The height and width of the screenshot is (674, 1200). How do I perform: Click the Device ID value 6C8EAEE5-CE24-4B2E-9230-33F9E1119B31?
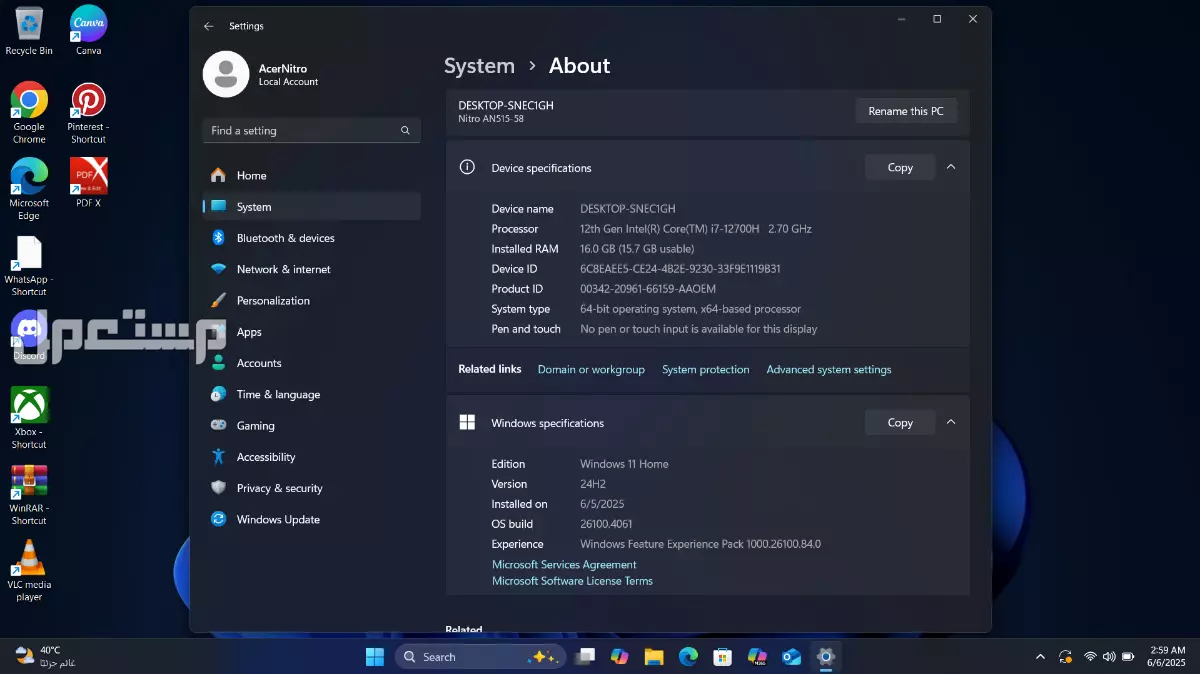click(x=680, y=268)
